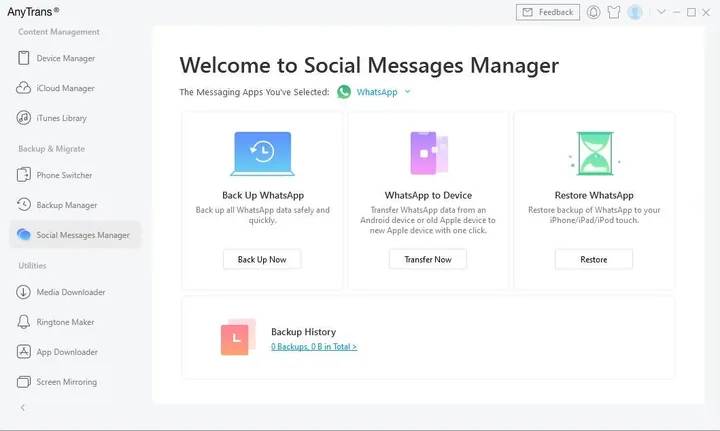Click the Phone Switcher icon
Screen dimensions: 720x431
tap(23, 175)
